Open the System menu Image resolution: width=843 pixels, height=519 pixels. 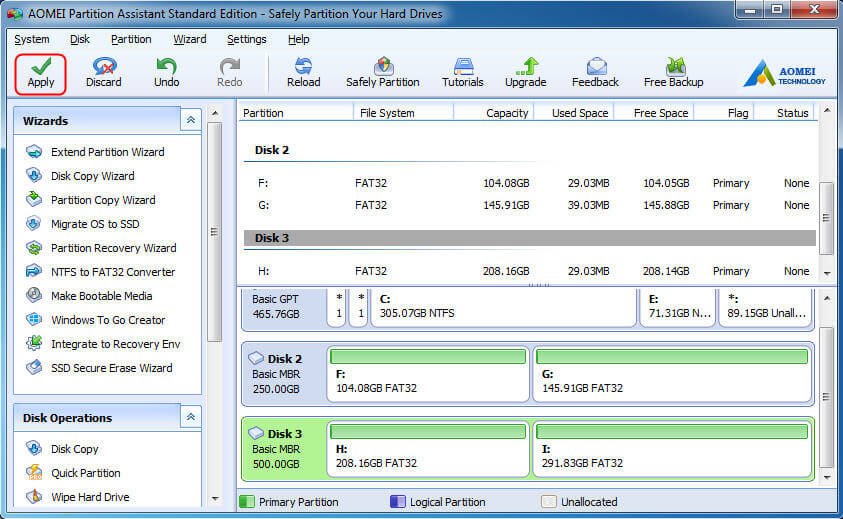coord(32,39)
